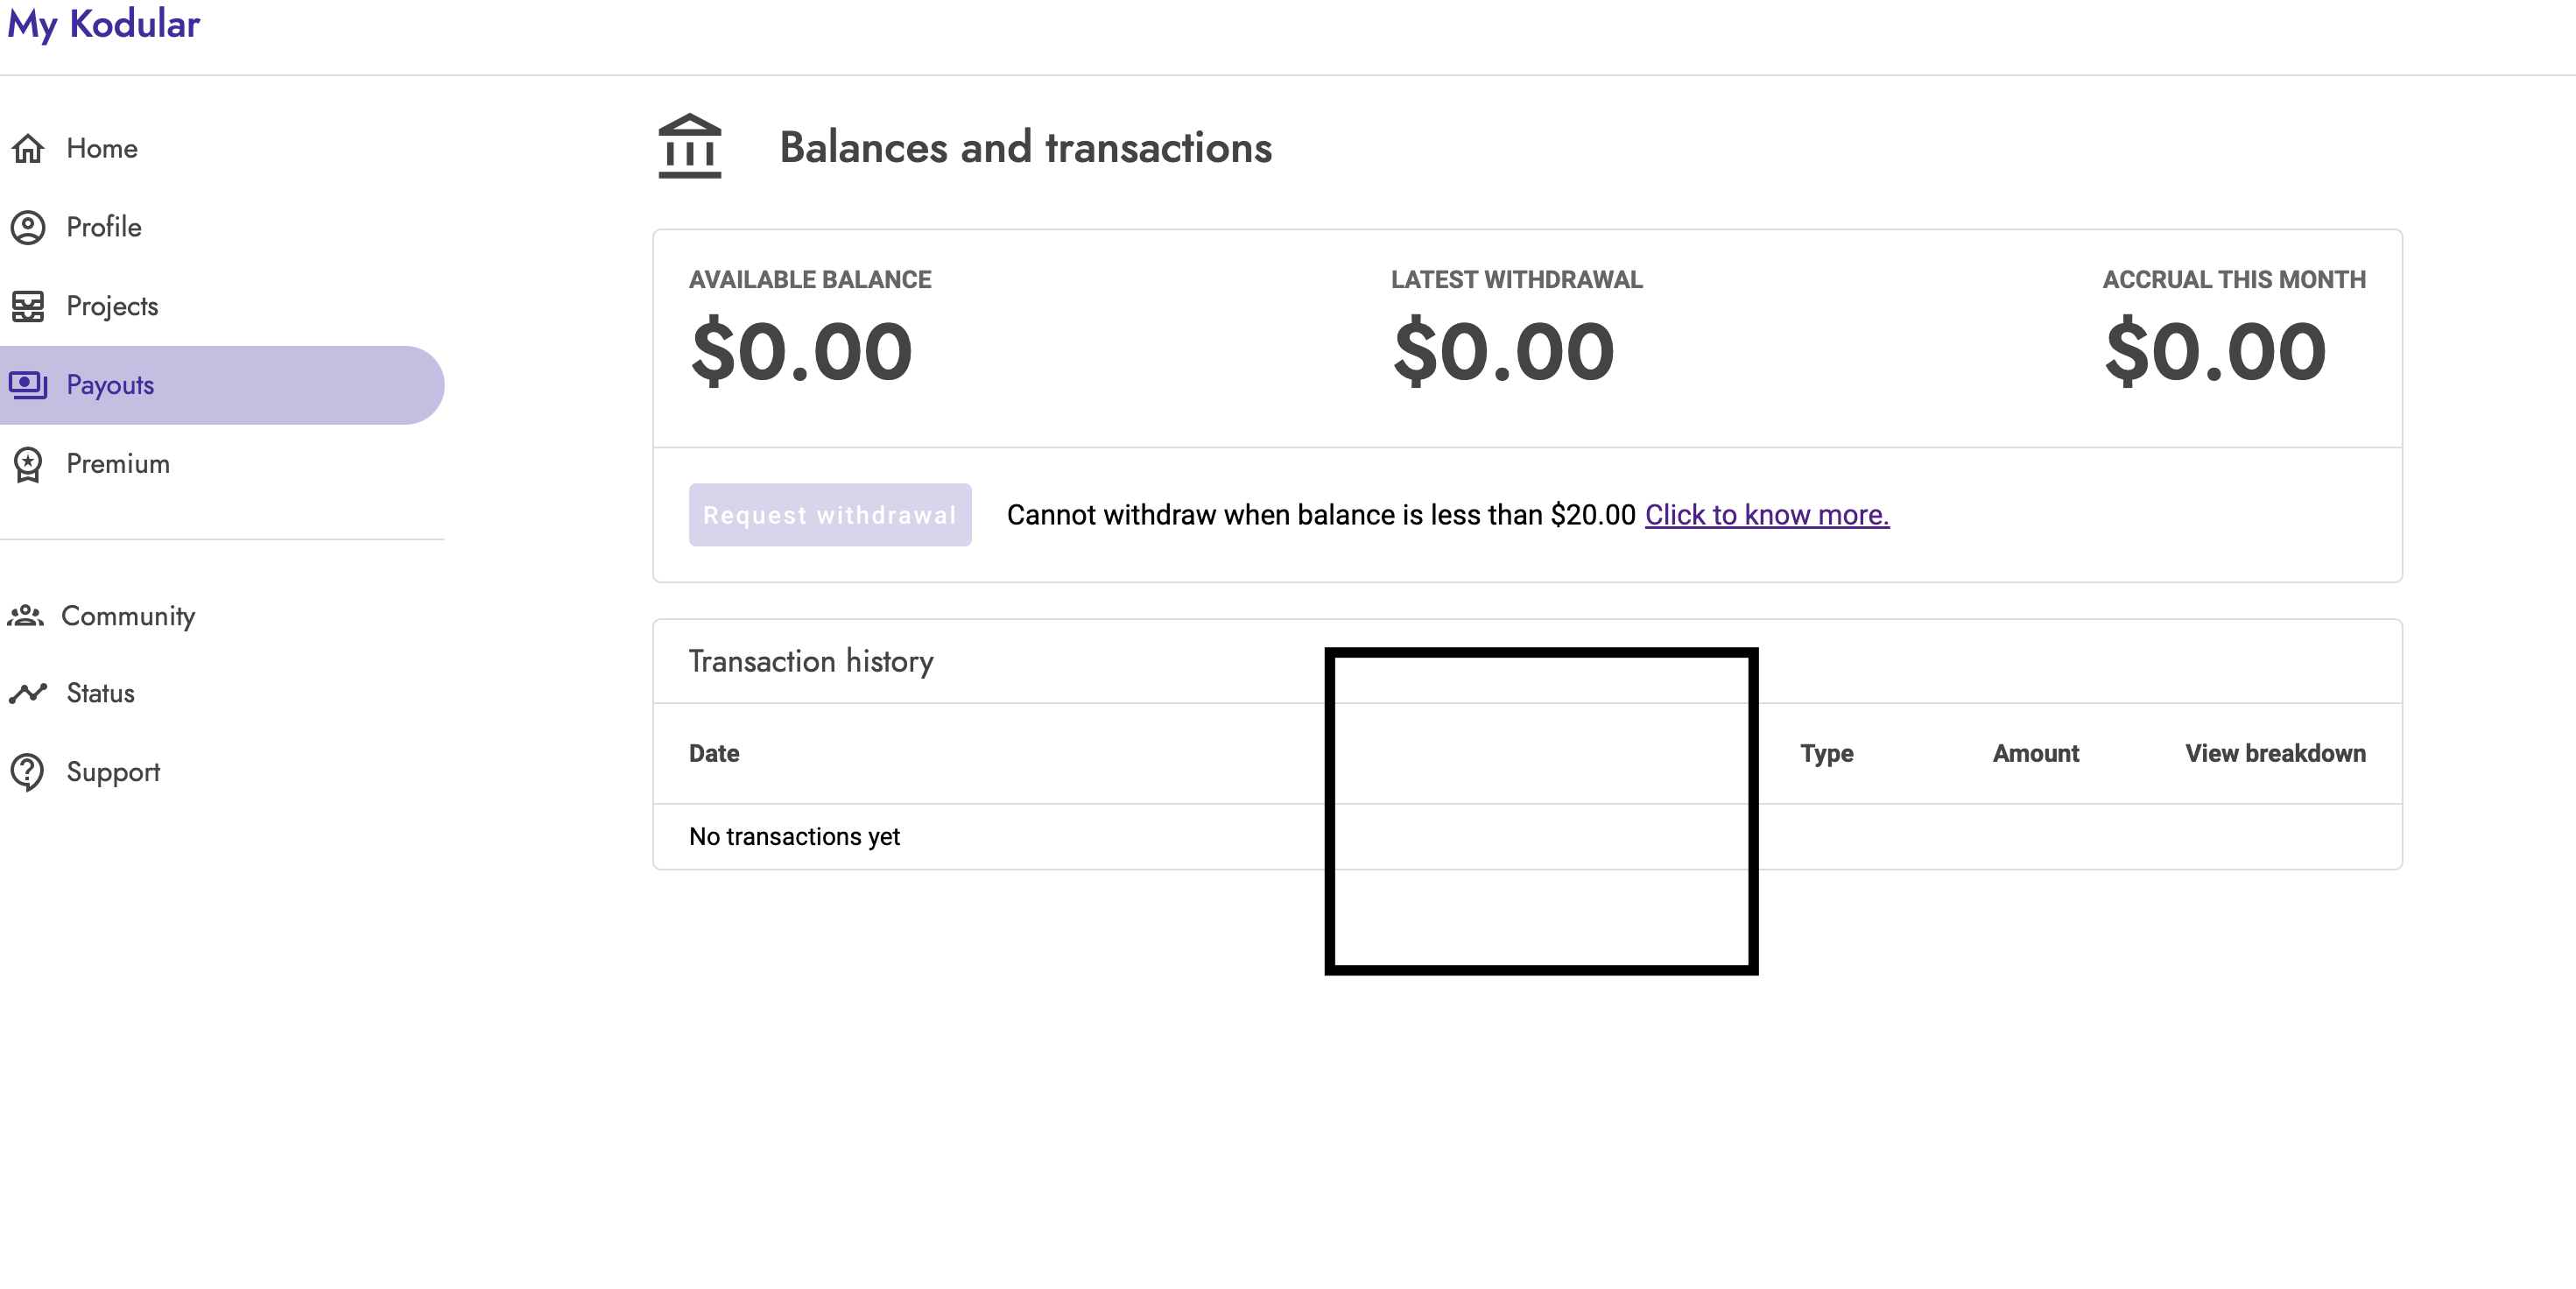Click the Home house icon
This screenshot has height=1289, width=2576.
point(28,148)
